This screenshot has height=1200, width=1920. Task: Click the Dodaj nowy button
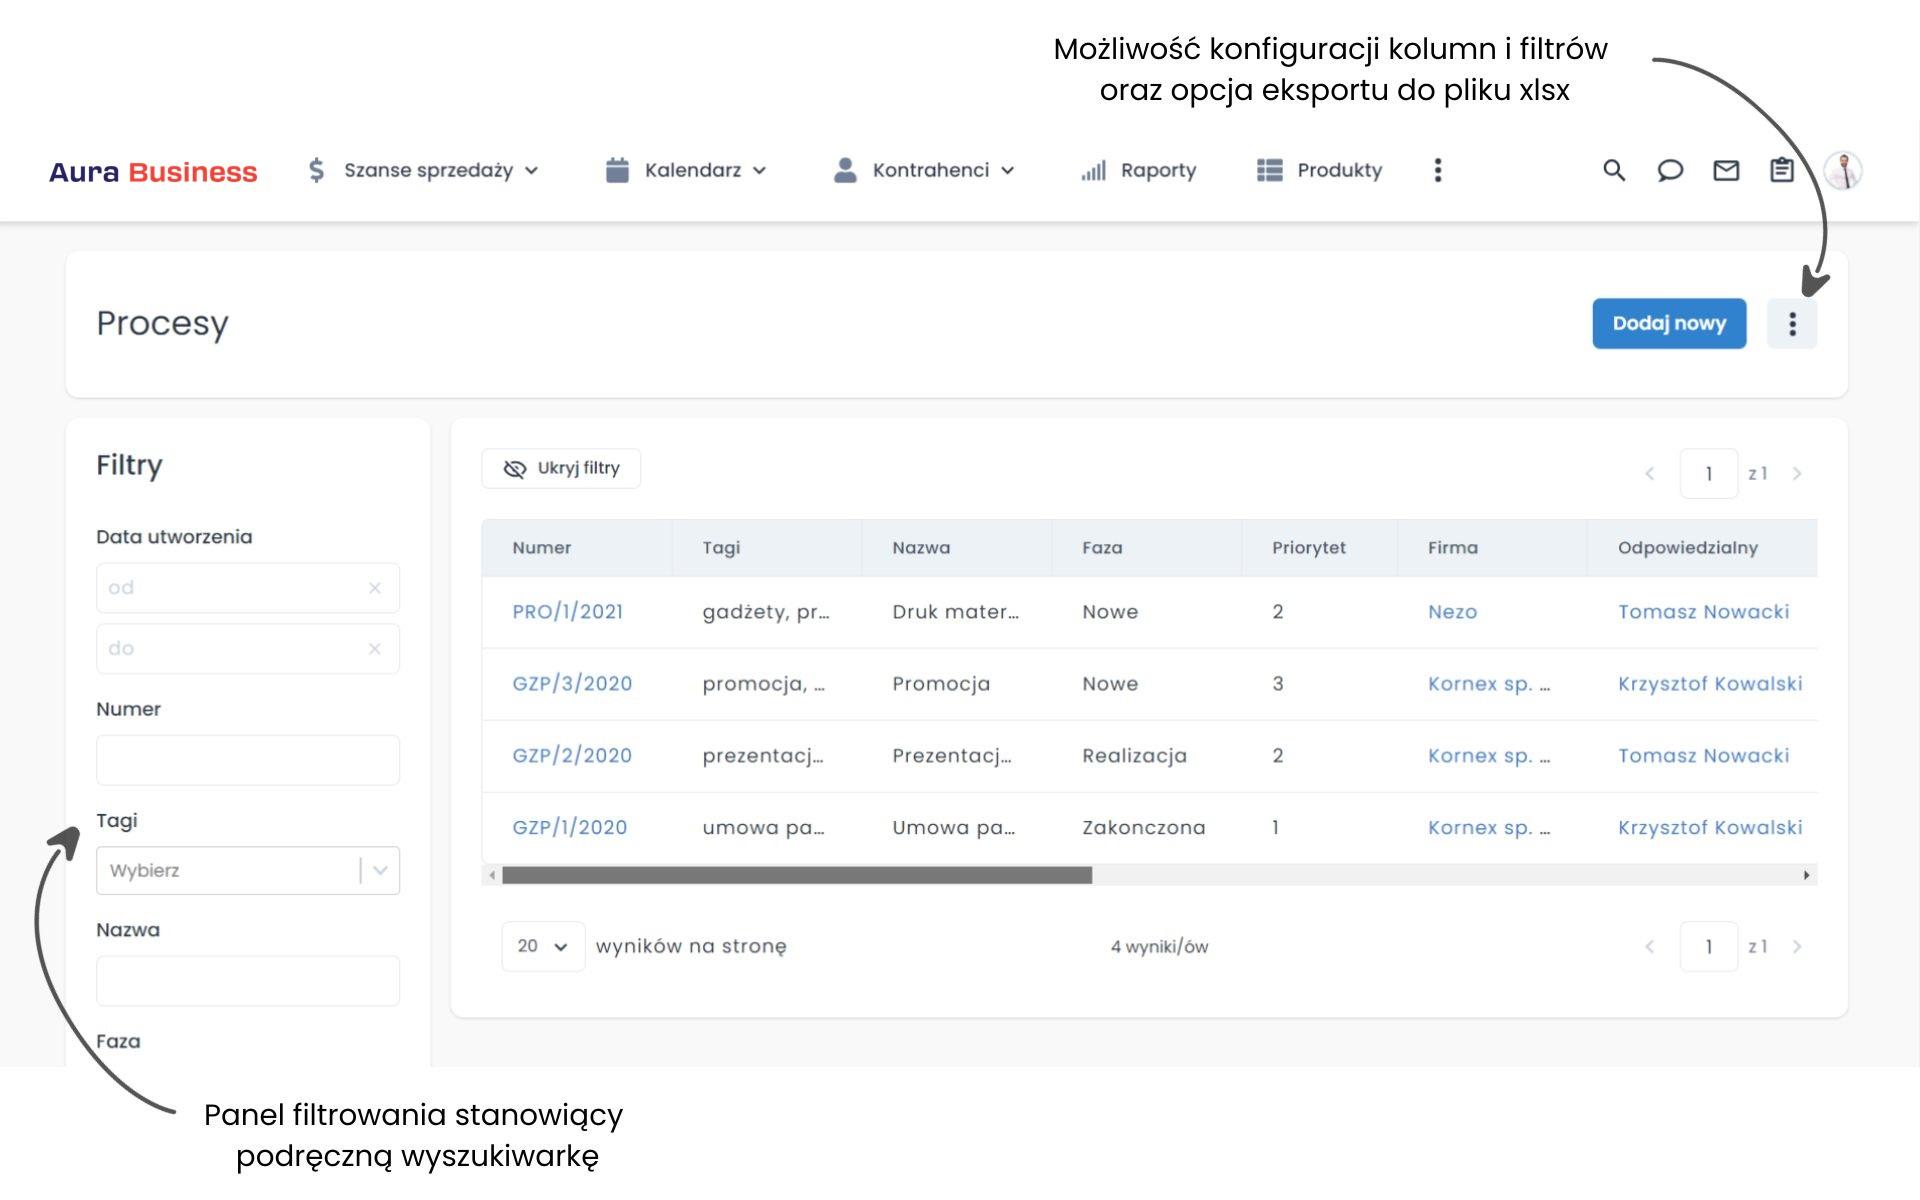click(x=1669, y=323)
